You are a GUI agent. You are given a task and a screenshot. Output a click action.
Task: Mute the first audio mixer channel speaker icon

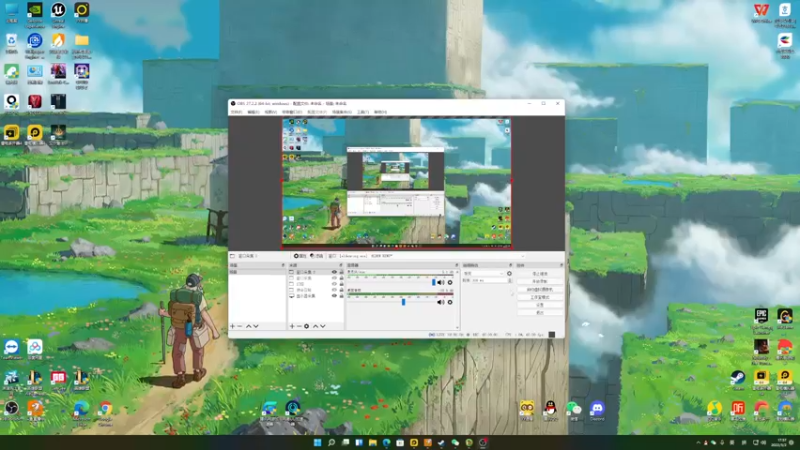coord(441,282)
